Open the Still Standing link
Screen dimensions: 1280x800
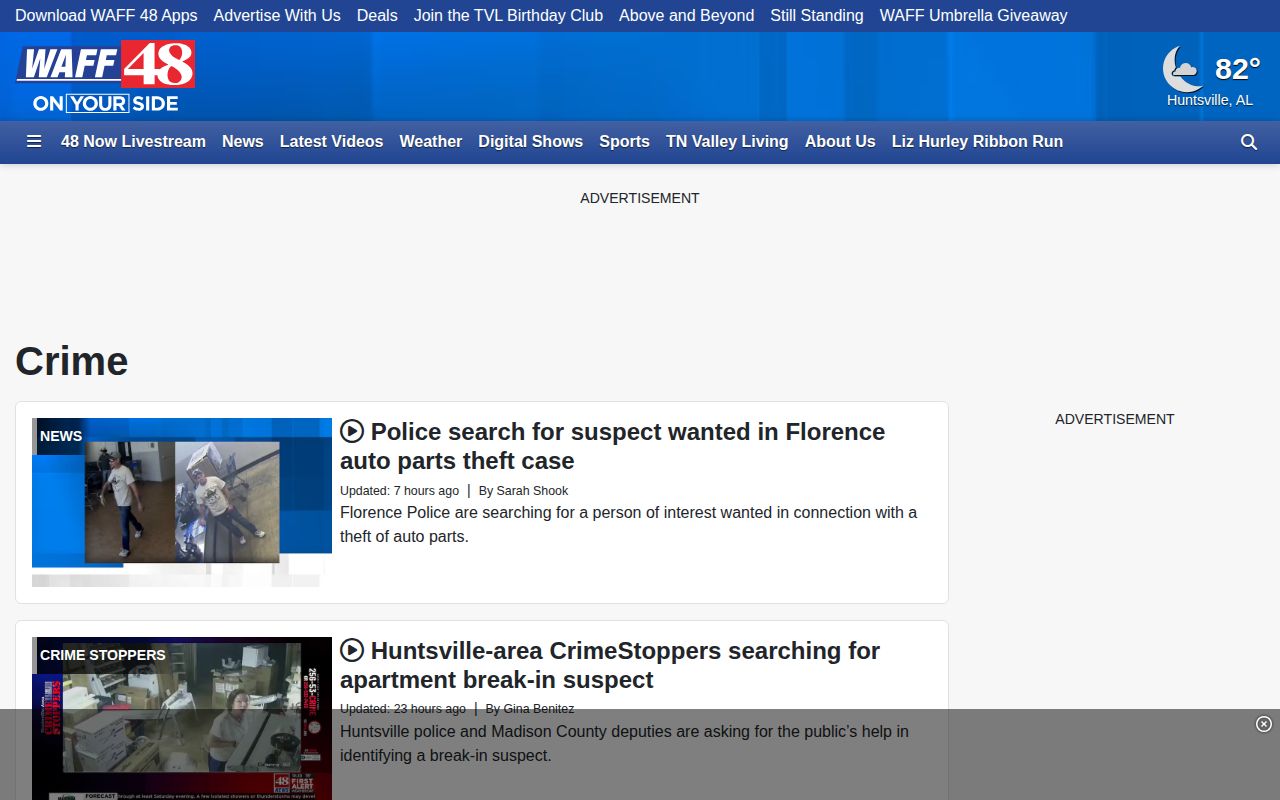point(817,16)
